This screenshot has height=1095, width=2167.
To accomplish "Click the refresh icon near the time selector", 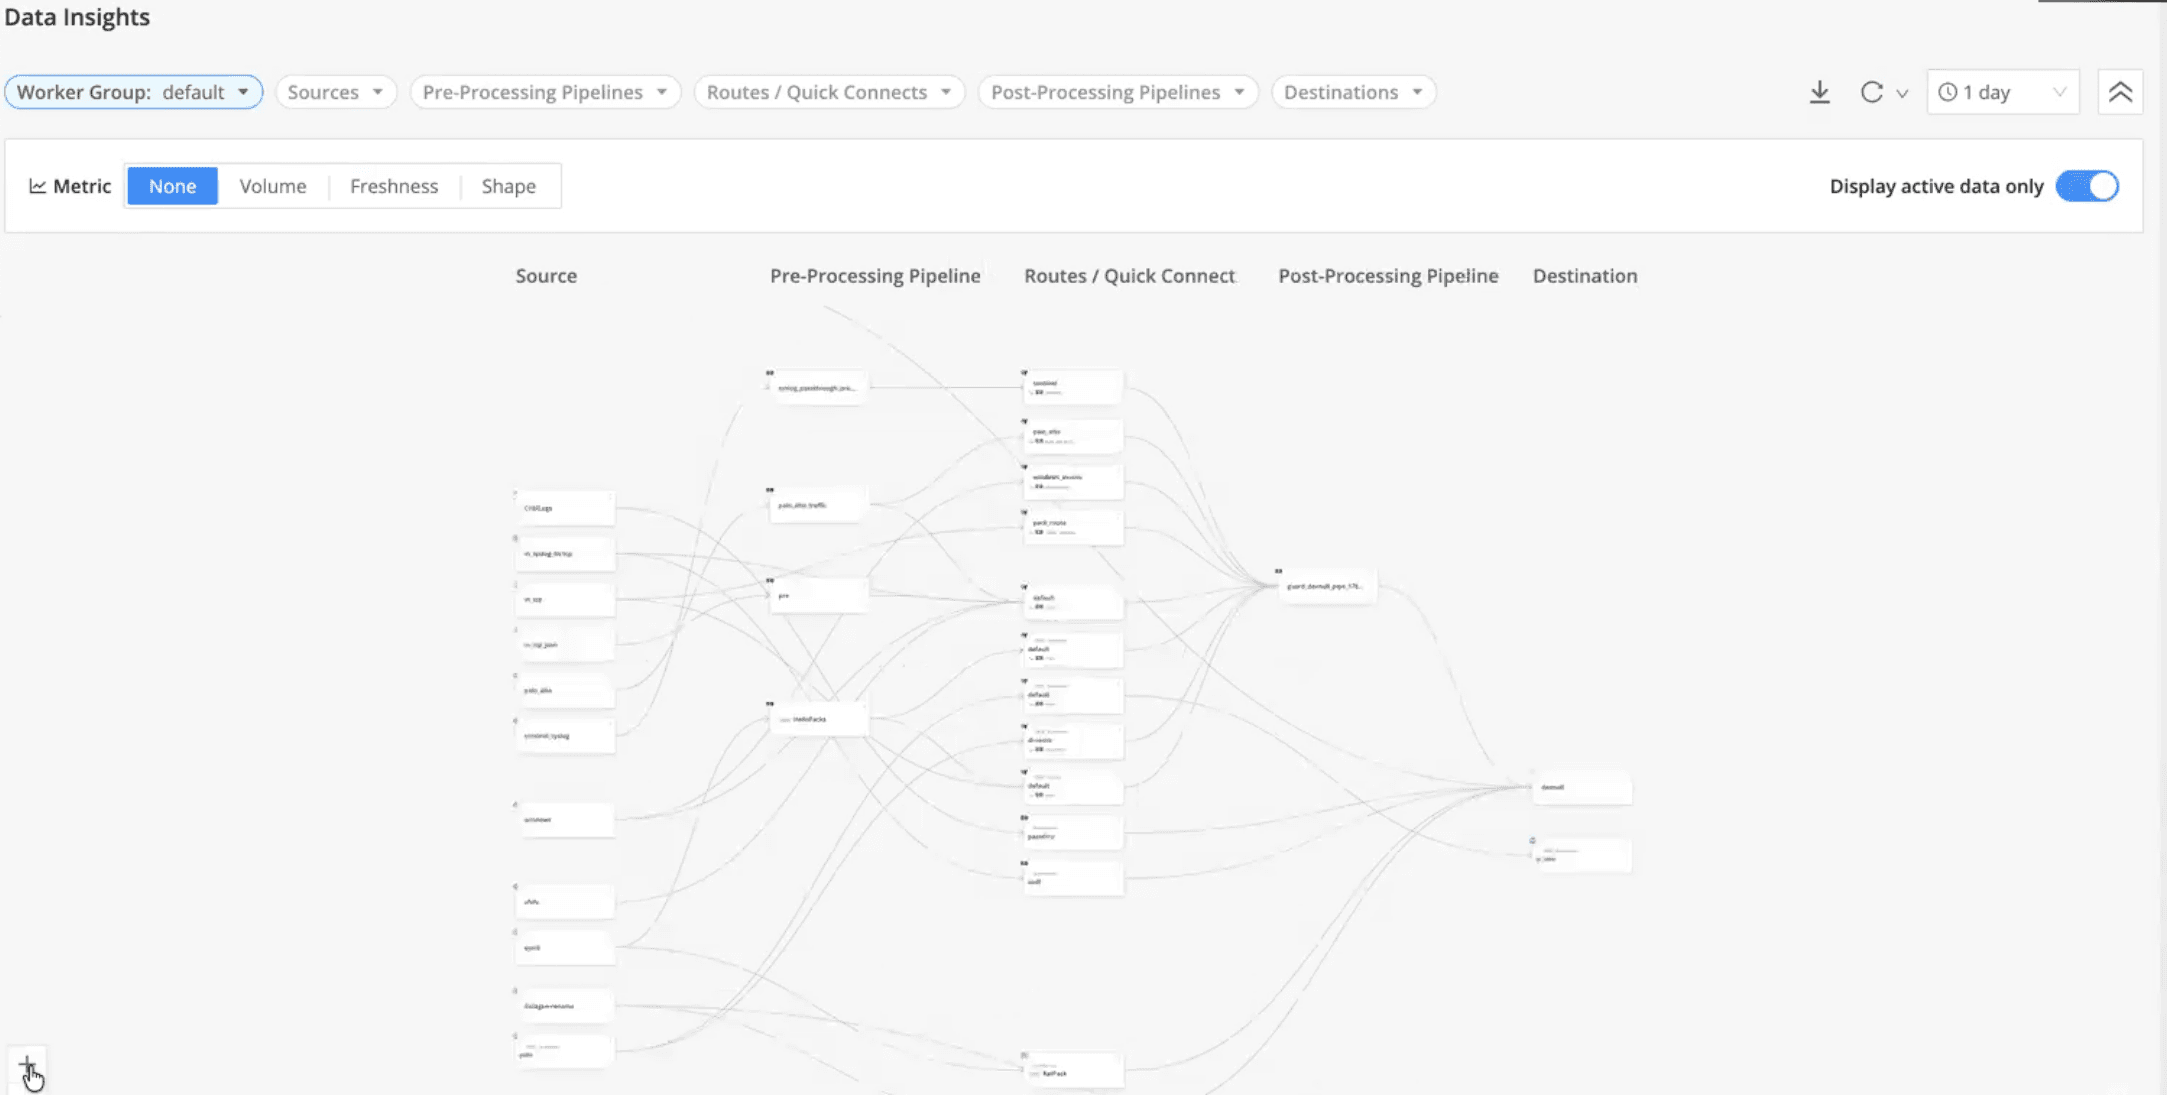I will tap(1871, 91).
